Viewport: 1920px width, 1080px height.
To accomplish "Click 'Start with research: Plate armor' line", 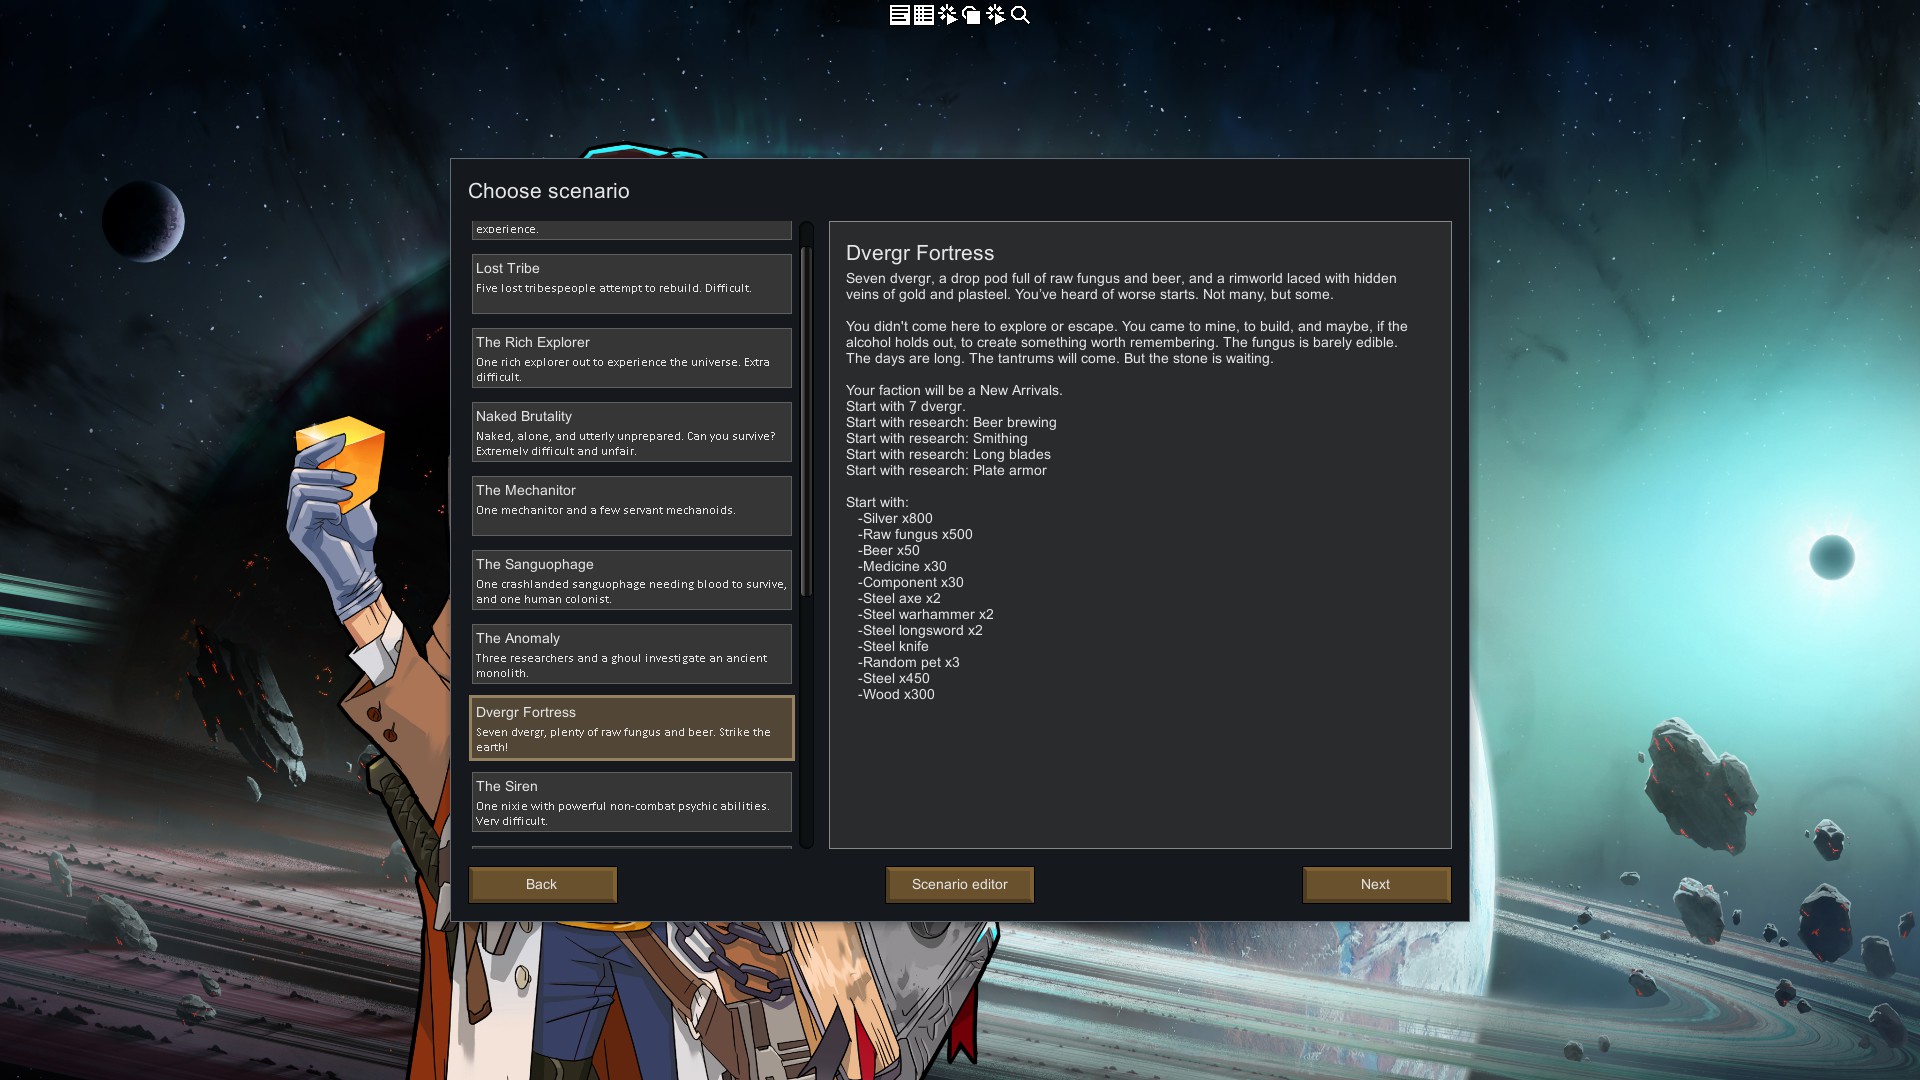I will click(x=946, y=470).
